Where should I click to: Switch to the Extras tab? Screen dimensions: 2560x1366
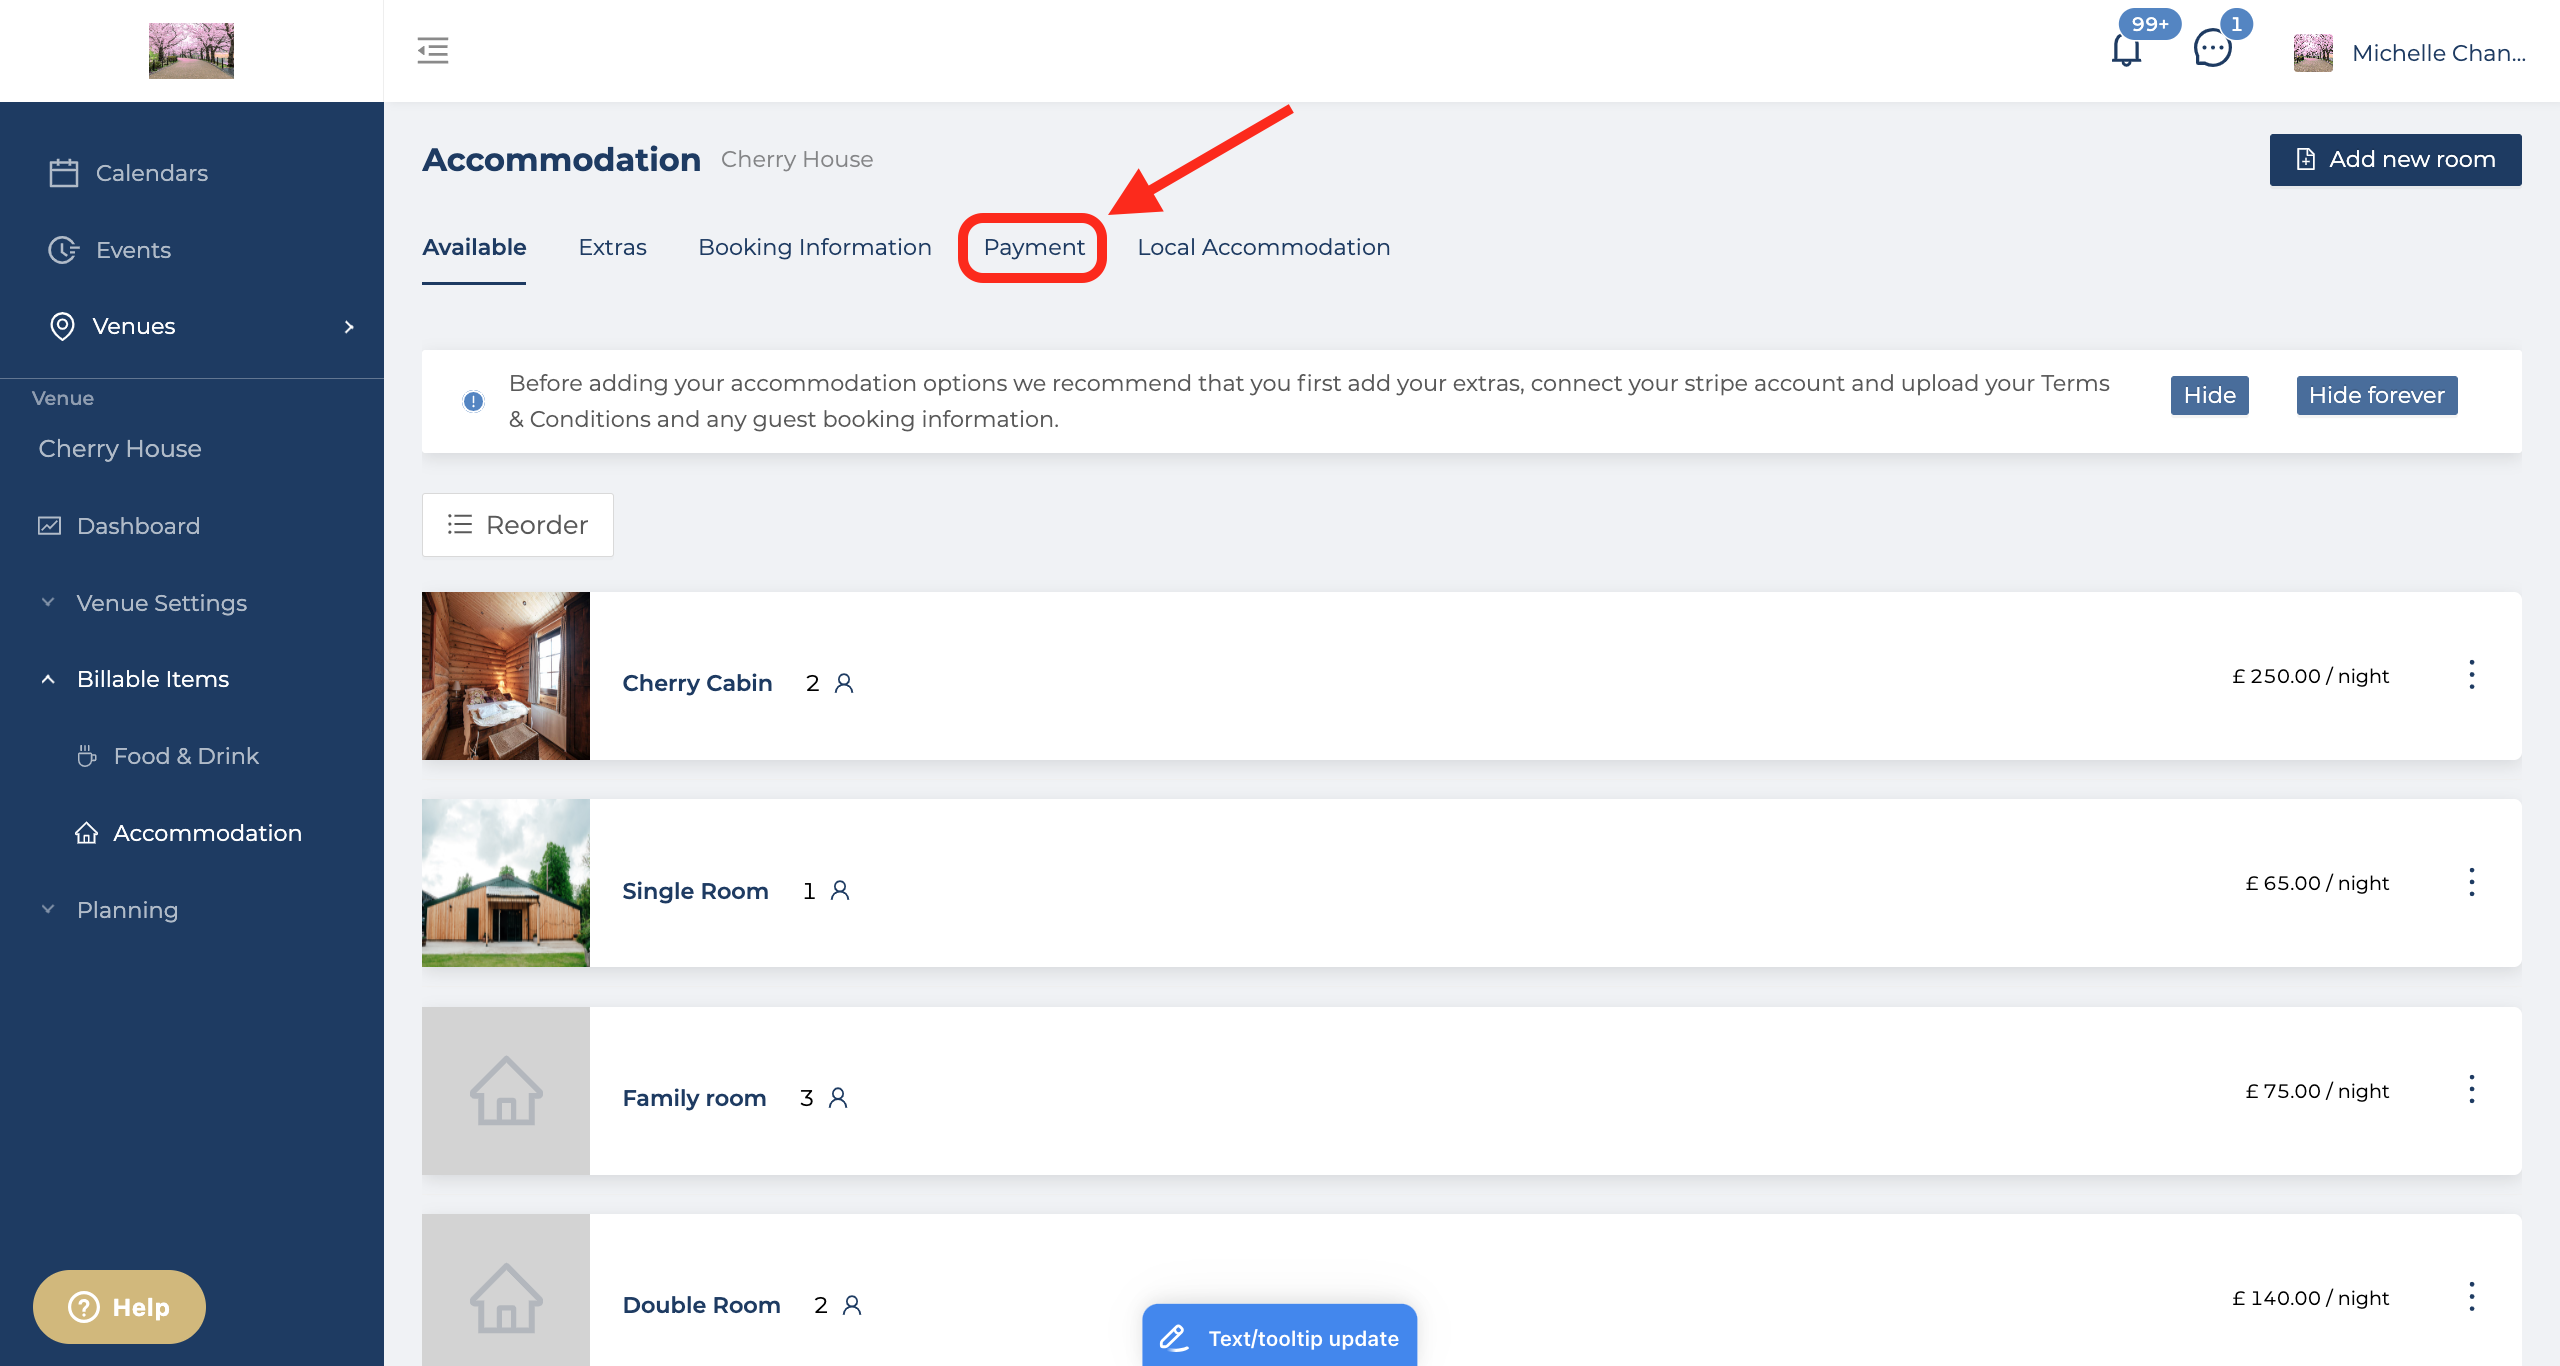click(x=612, y=247)
